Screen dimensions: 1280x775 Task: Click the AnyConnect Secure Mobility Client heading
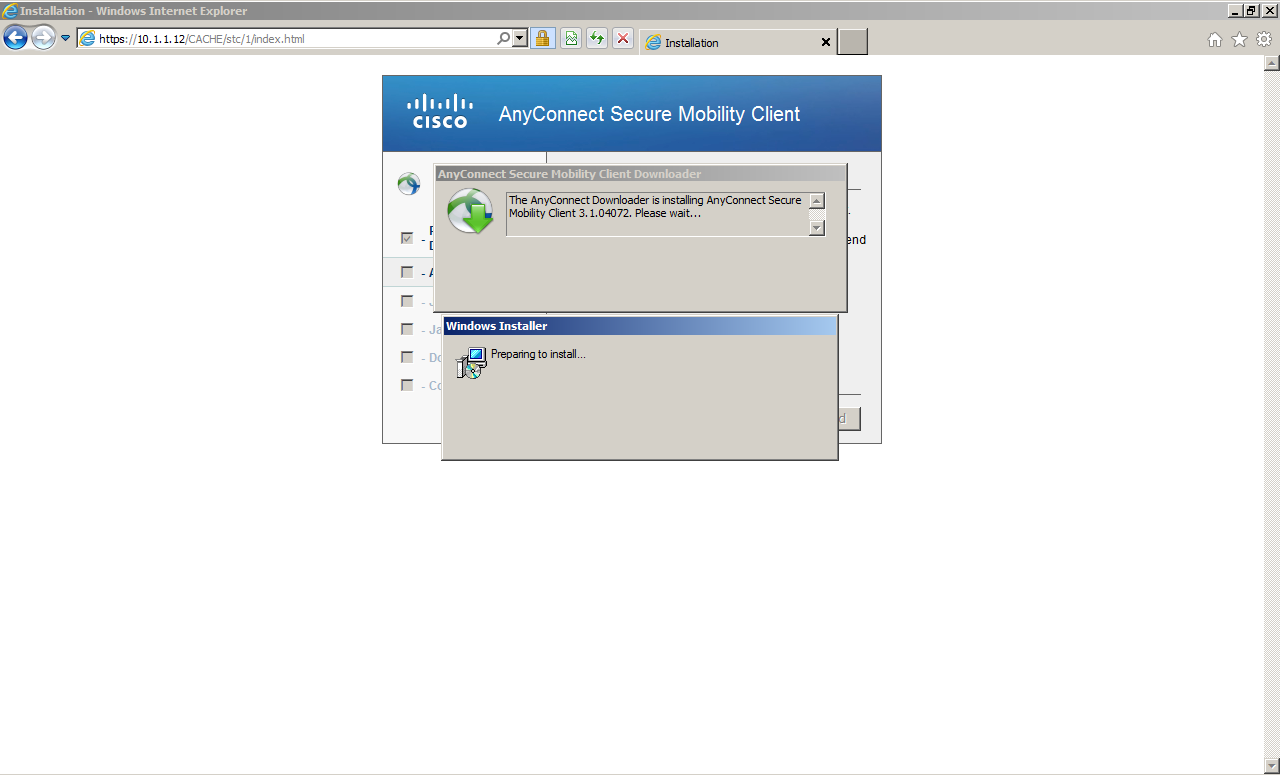click(x=649, y=114)
